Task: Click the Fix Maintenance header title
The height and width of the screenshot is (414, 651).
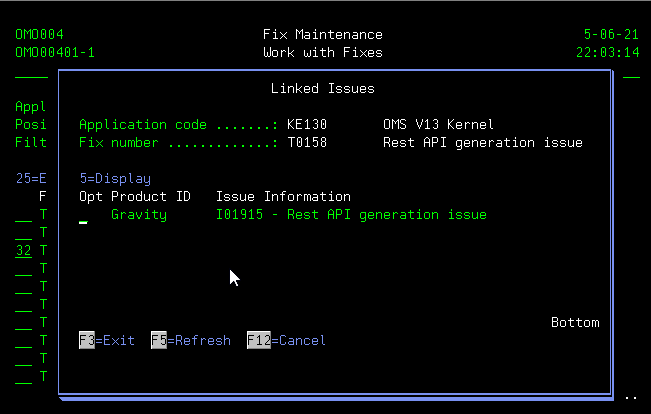Action: 322,35
